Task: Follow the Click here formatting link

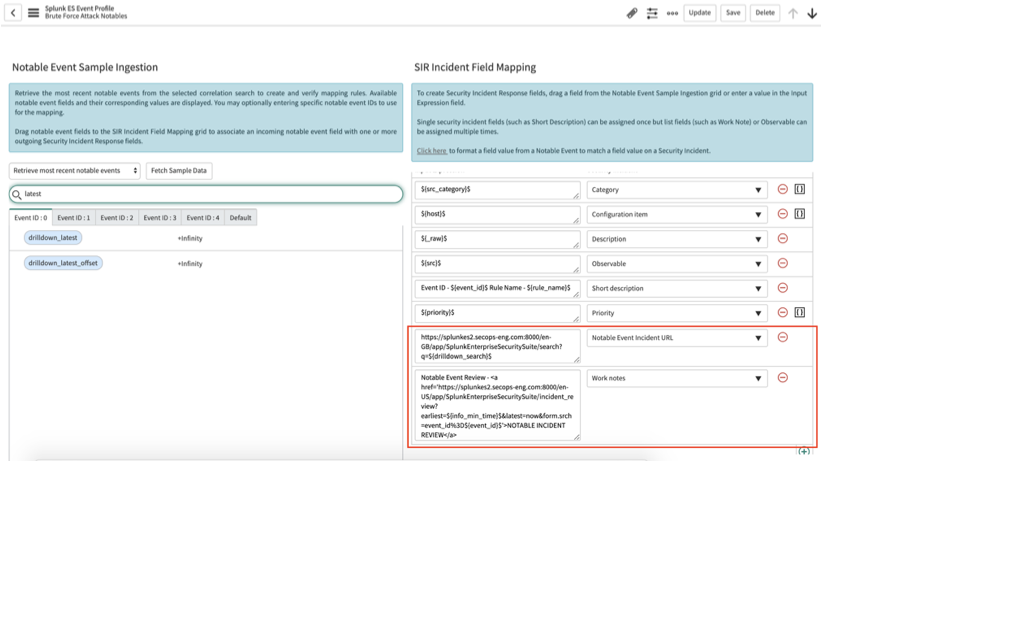Action: point(432,151)
